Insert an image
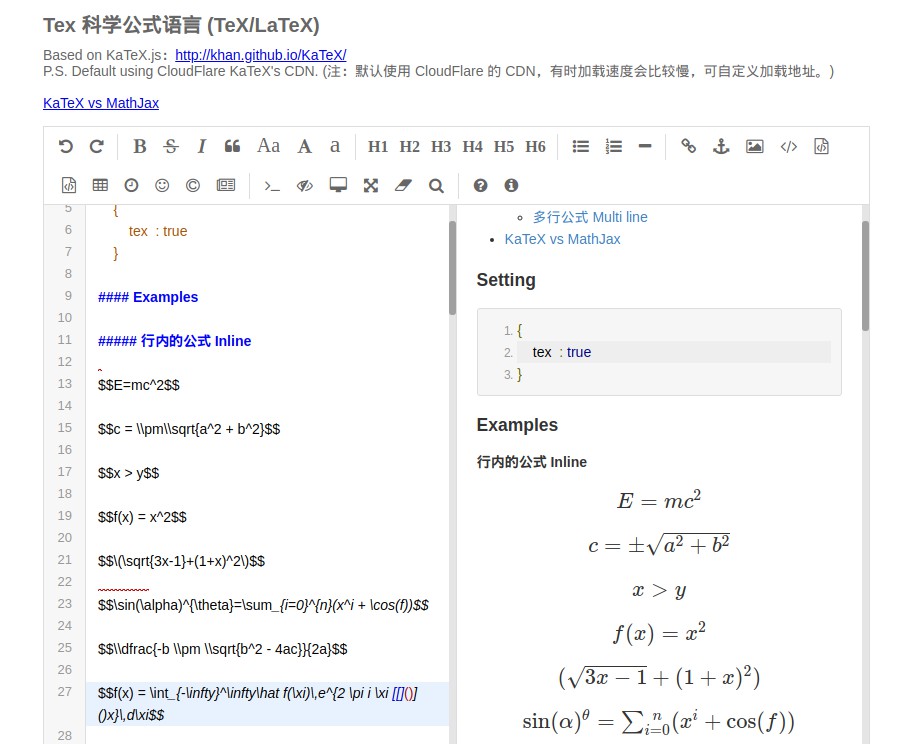The width and height of the screenshot is (898, 744). (x=755, y=147)
